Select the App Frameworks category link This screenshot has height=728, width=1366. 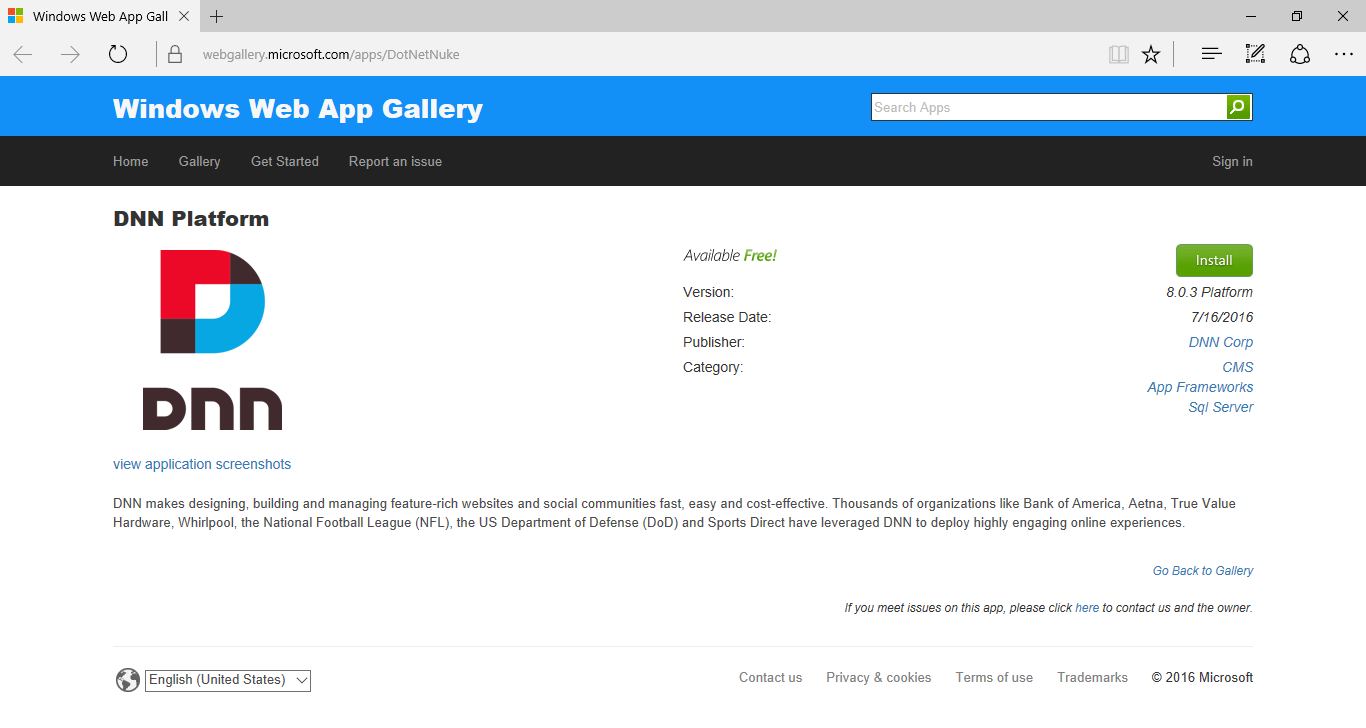tap(1199, 387)
